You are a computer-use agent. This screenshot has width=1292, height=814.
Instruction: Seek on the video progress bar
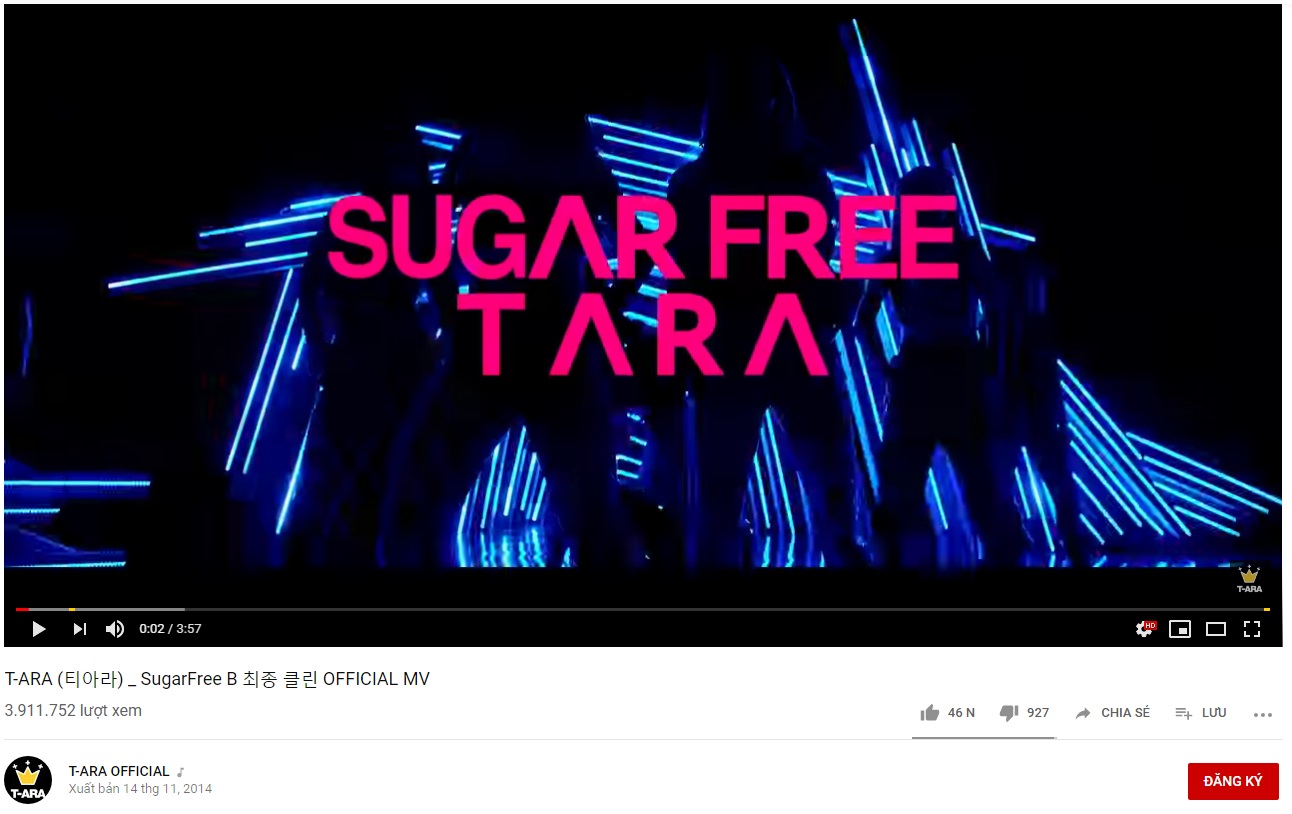tap(642, 609)
